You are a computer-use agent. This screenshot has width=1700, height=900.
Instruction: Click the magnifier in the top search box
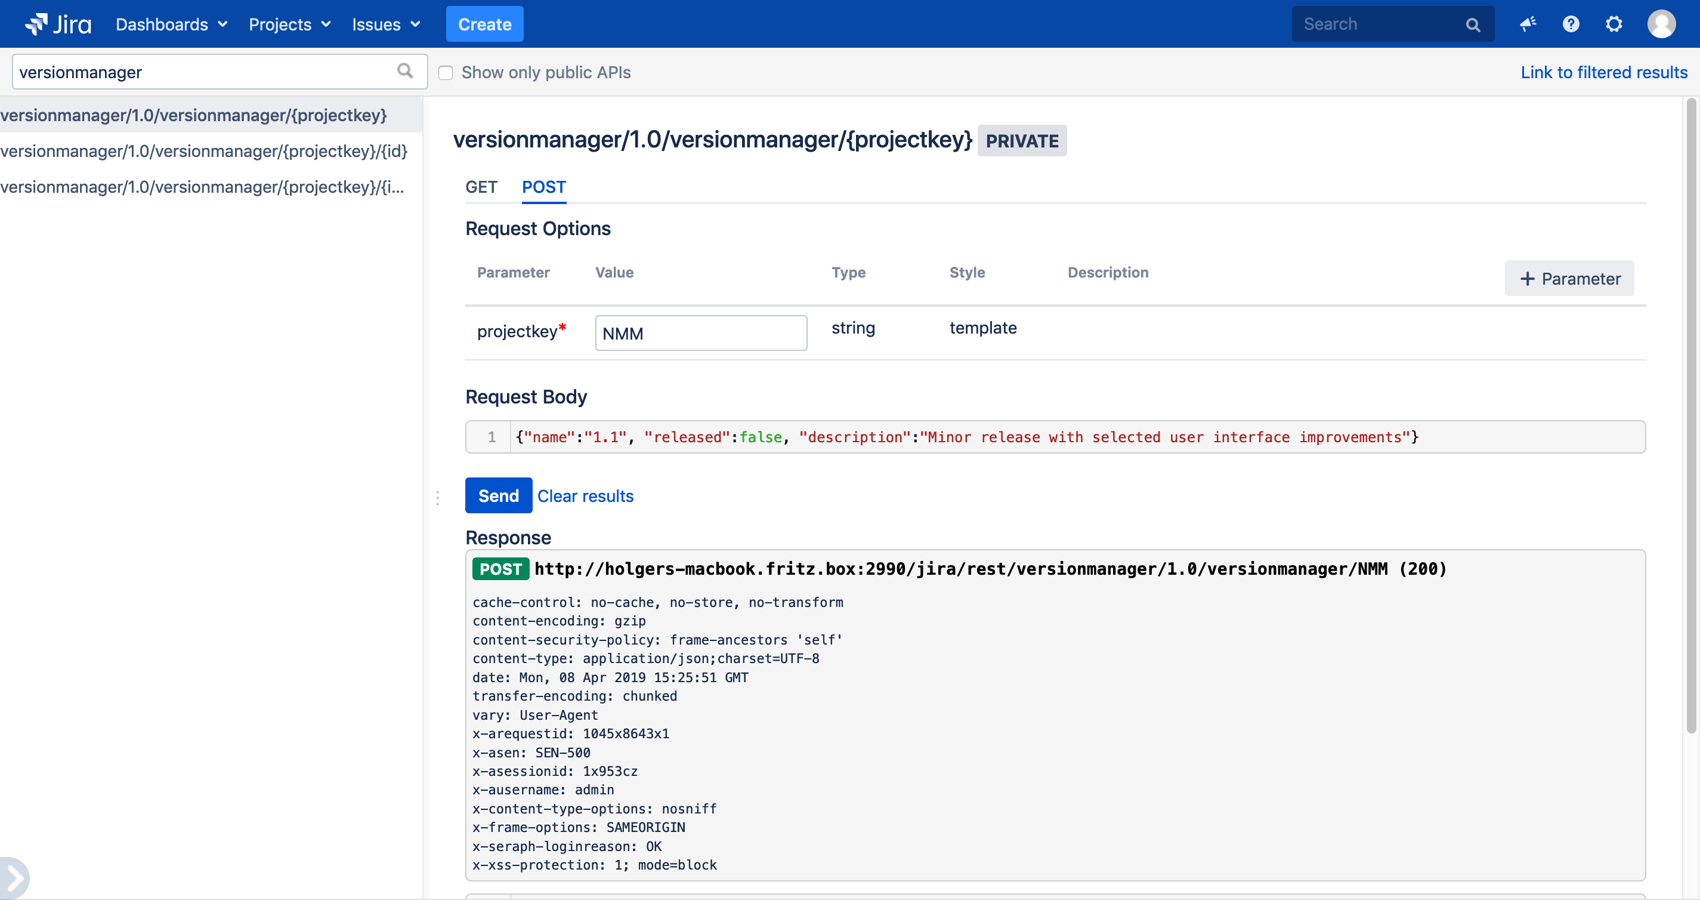[x=1473, y=25]
